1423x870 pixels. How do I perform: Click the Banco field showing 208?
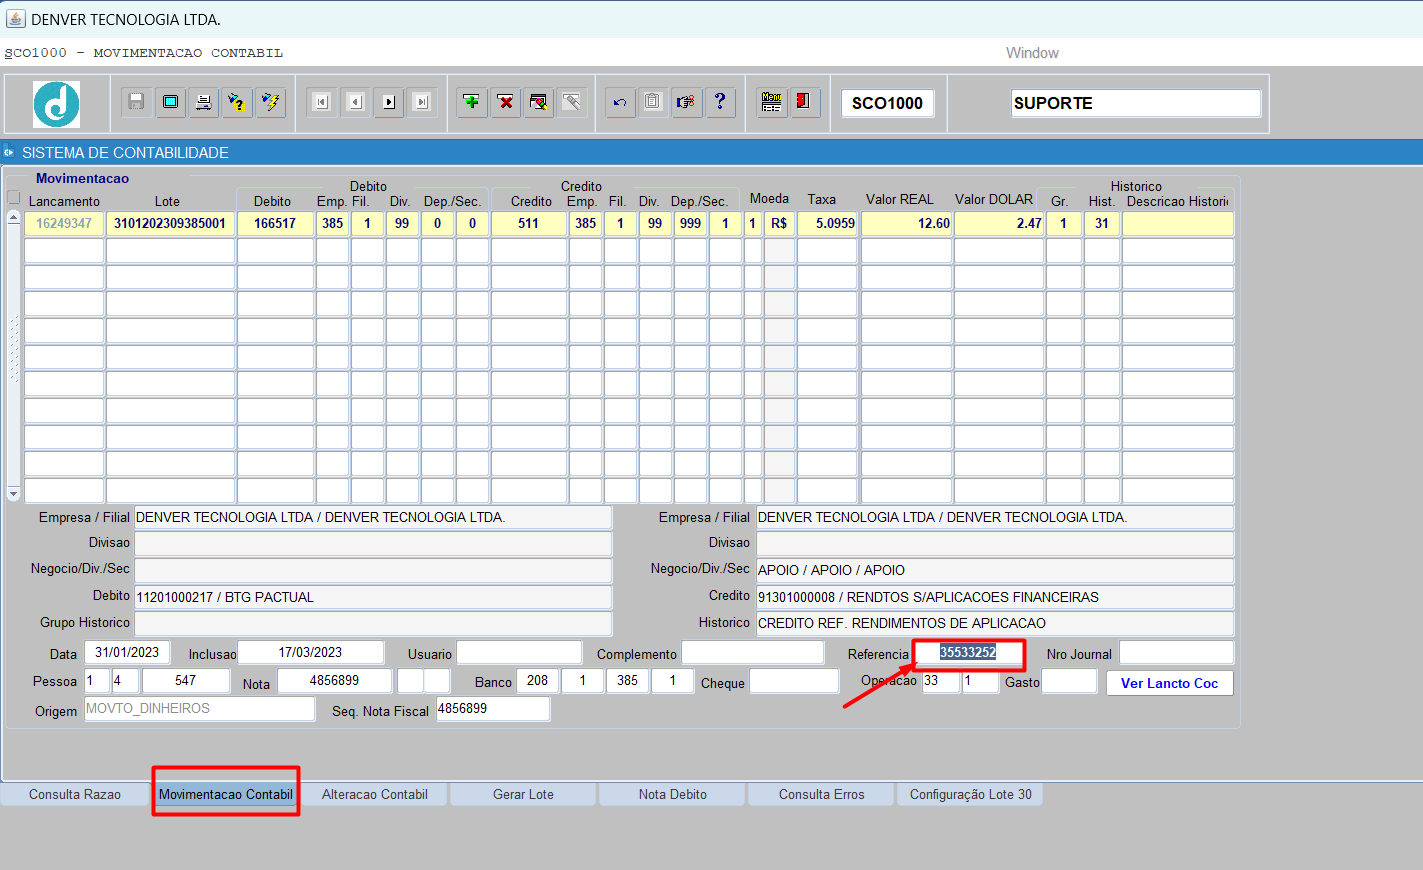538,681
